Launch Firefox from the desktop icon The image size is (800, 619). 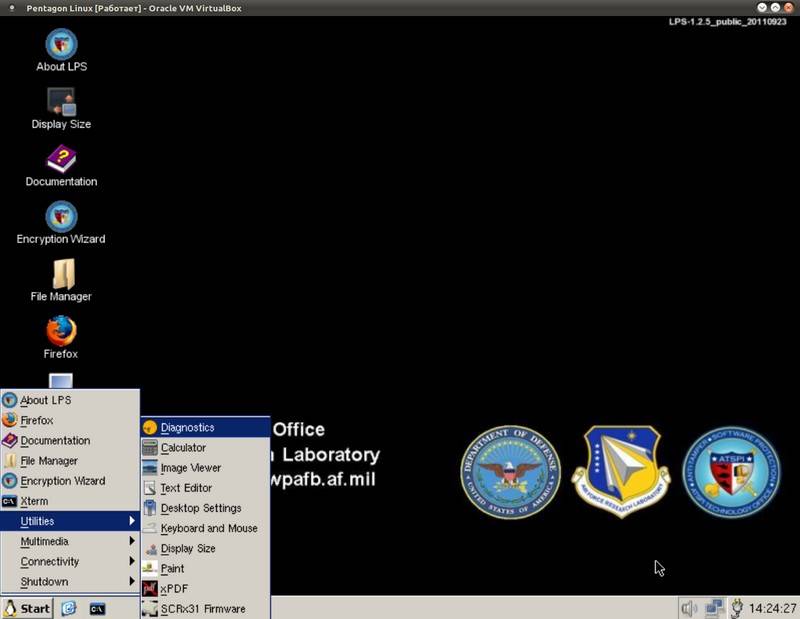[x=61, y=332]
